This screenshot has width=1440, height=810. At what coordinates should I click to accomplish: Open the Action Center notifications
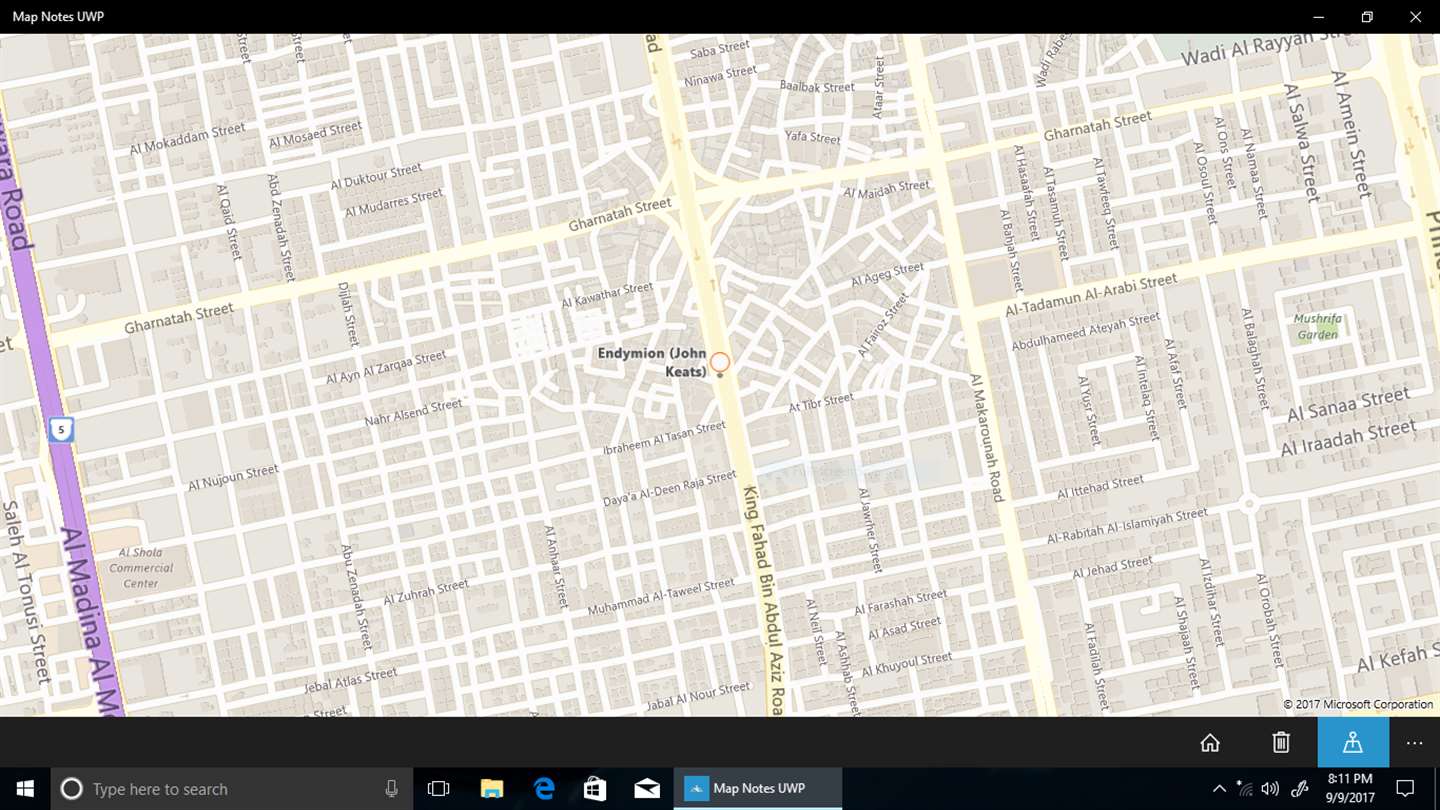(1405, 789)
